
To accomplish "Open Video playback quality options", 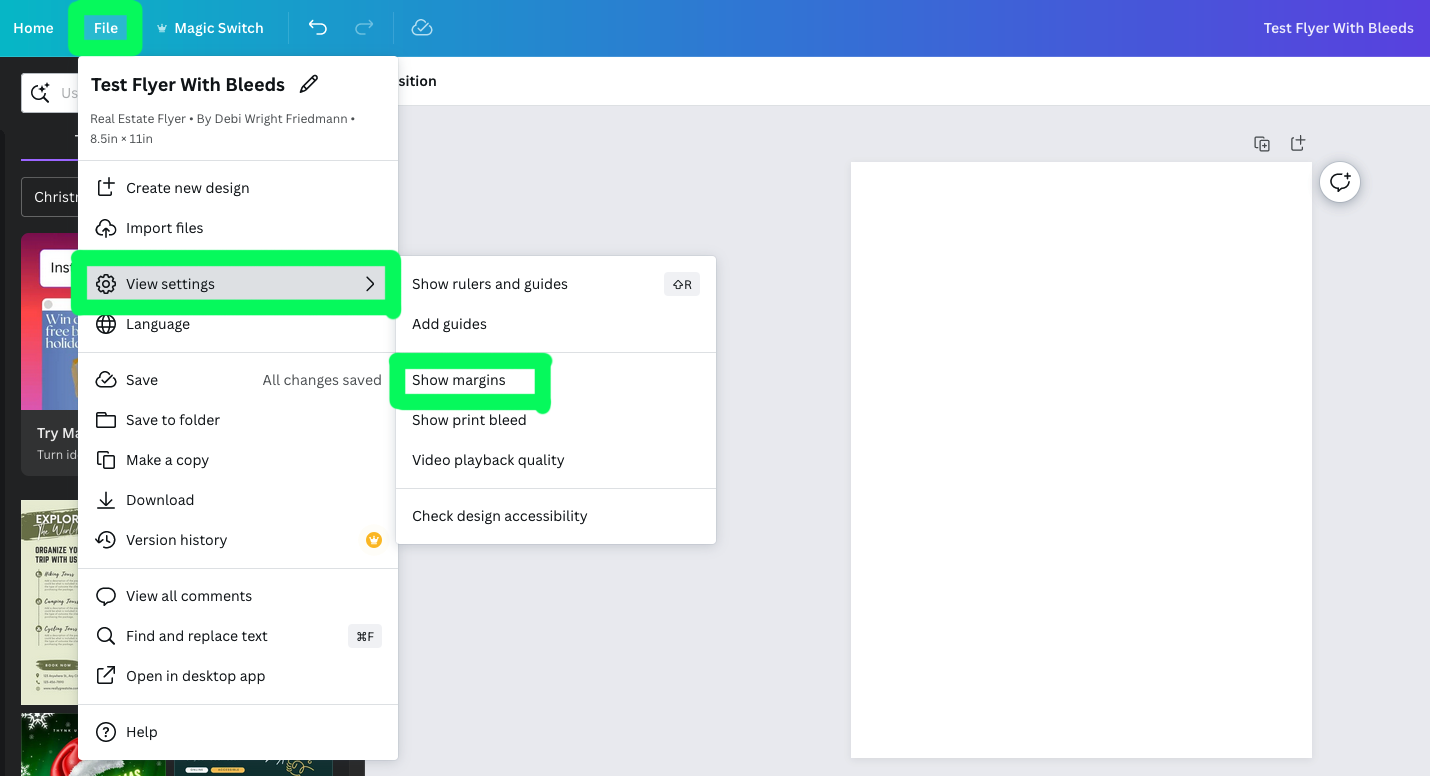I will click(488, 460).
